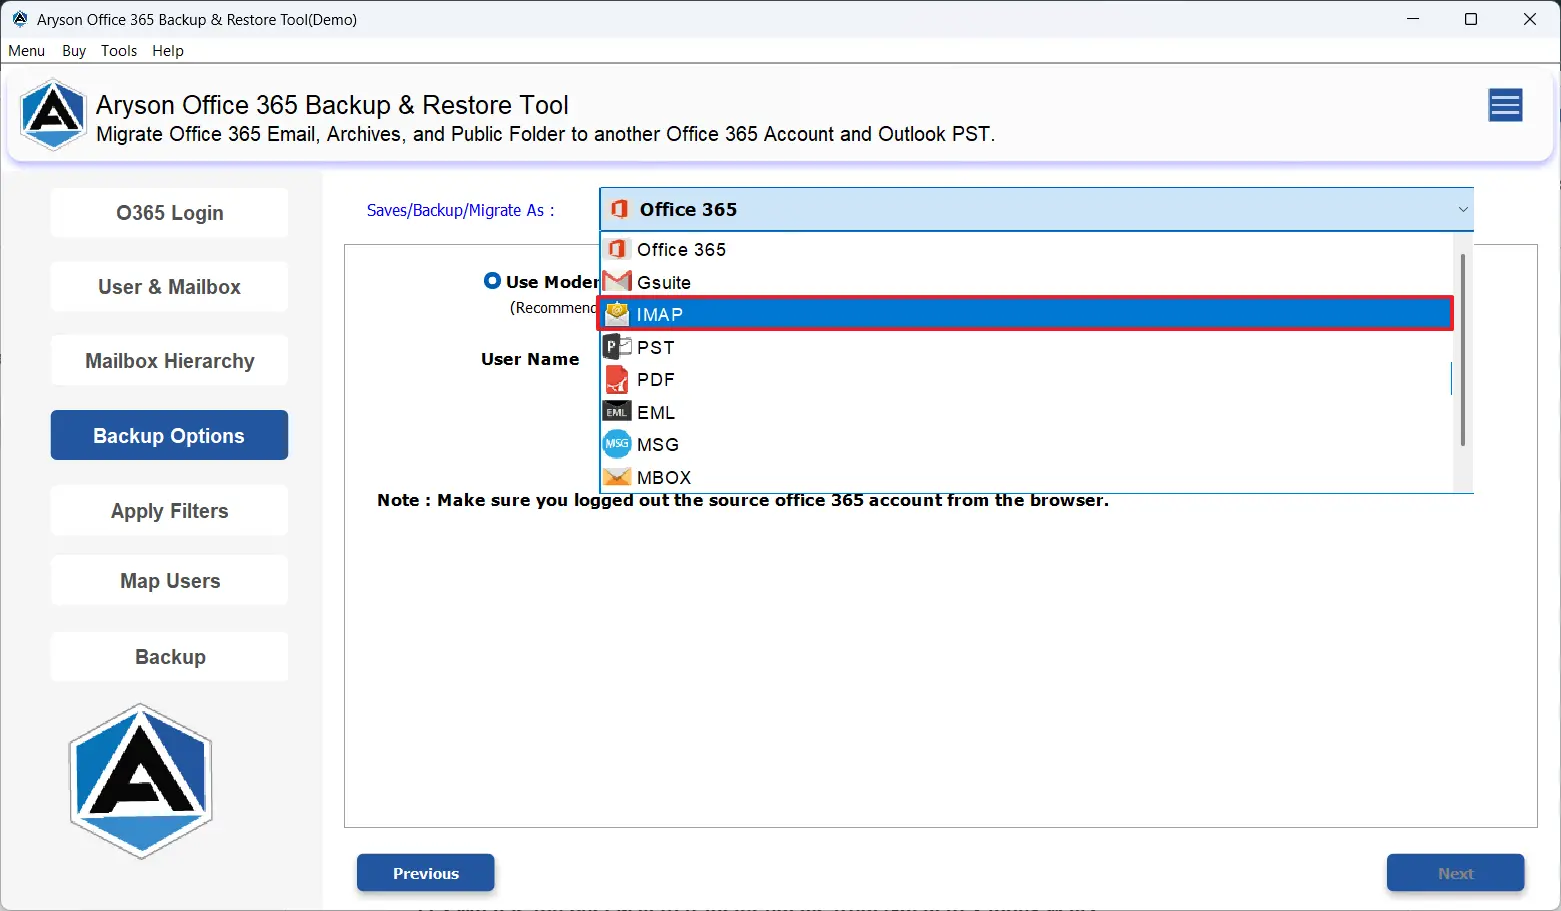
Task: Go to the Backup step
Action: (169, 657)
